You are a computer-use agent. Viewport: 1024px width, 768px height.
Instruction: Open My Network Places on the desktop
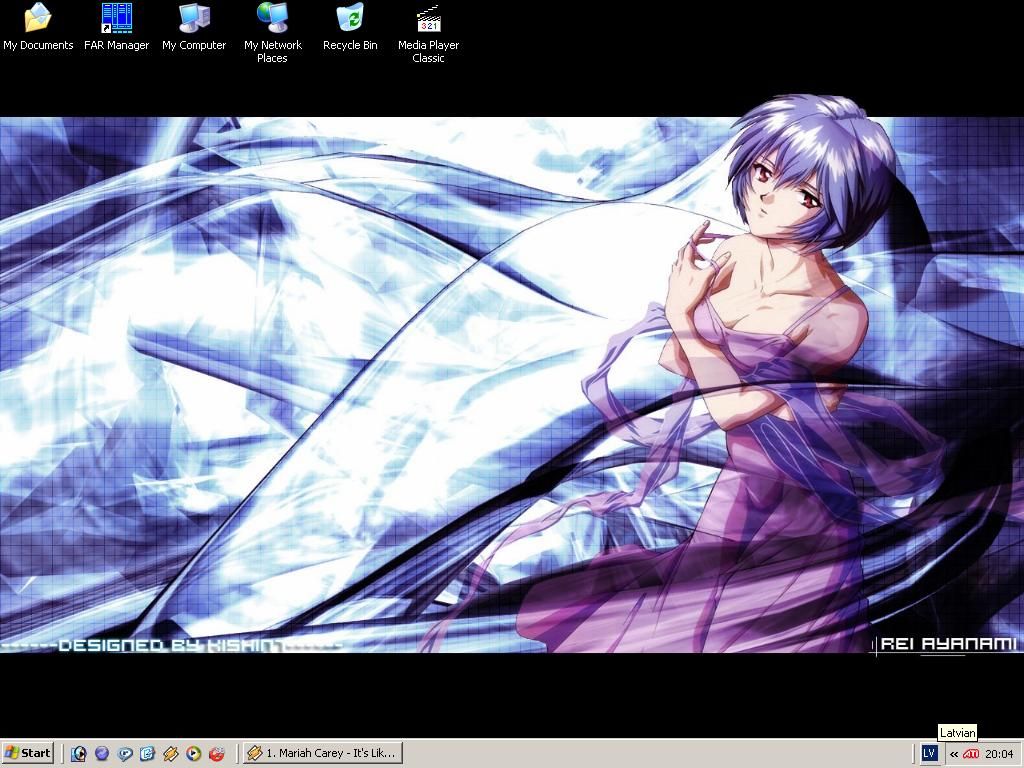click(x=272, y=33)
